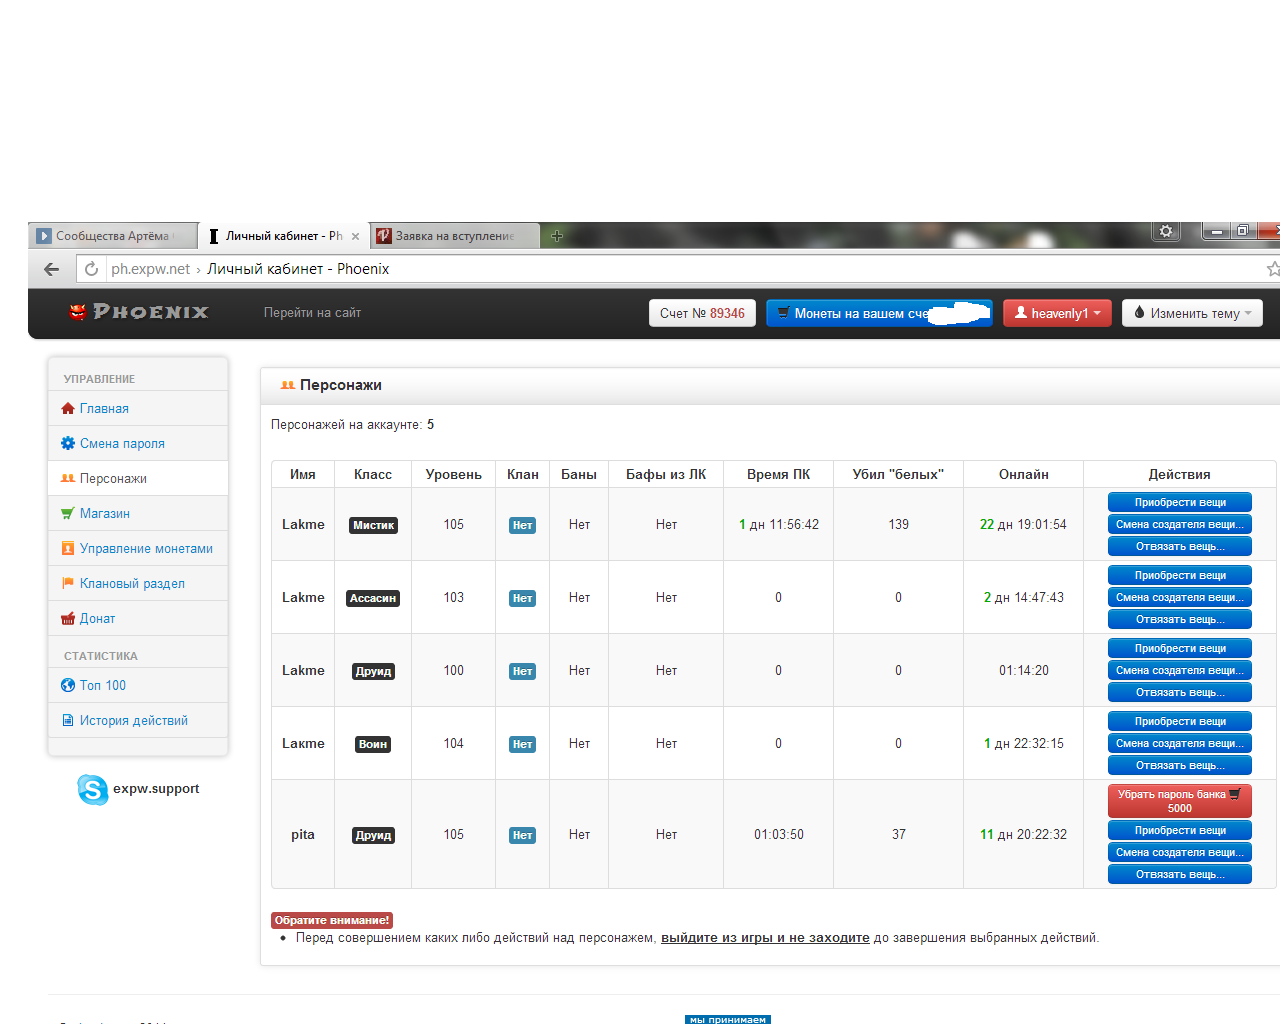Open Клановый раздел
The image size is (1280, 1024).
[138, 583]
